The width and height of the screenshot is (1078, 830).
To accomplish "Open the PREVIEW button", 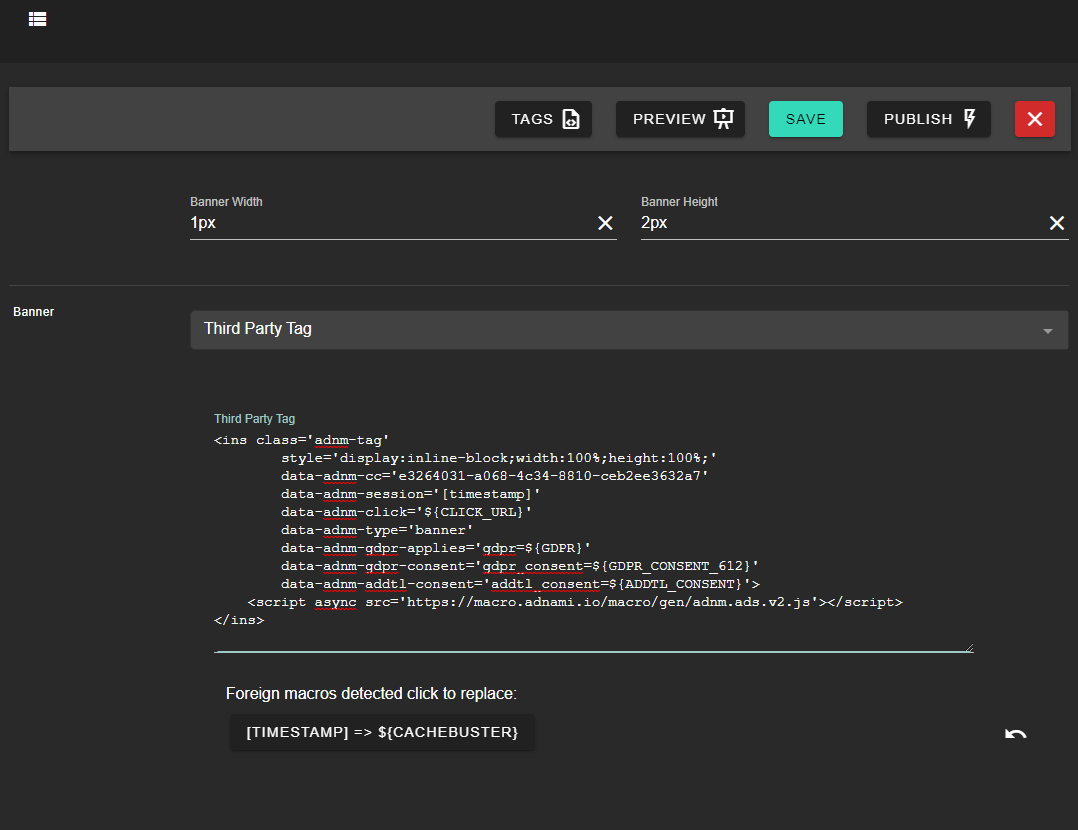I will [x=680, y=119].
